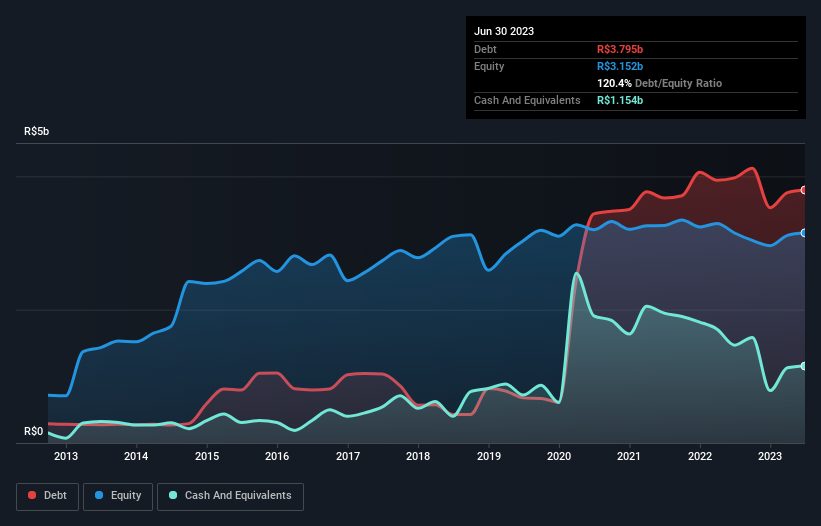Viewport: 821px width, 526px height.
Task: Click the R$0 y-axis label
Action: click(x=34, y=432)
